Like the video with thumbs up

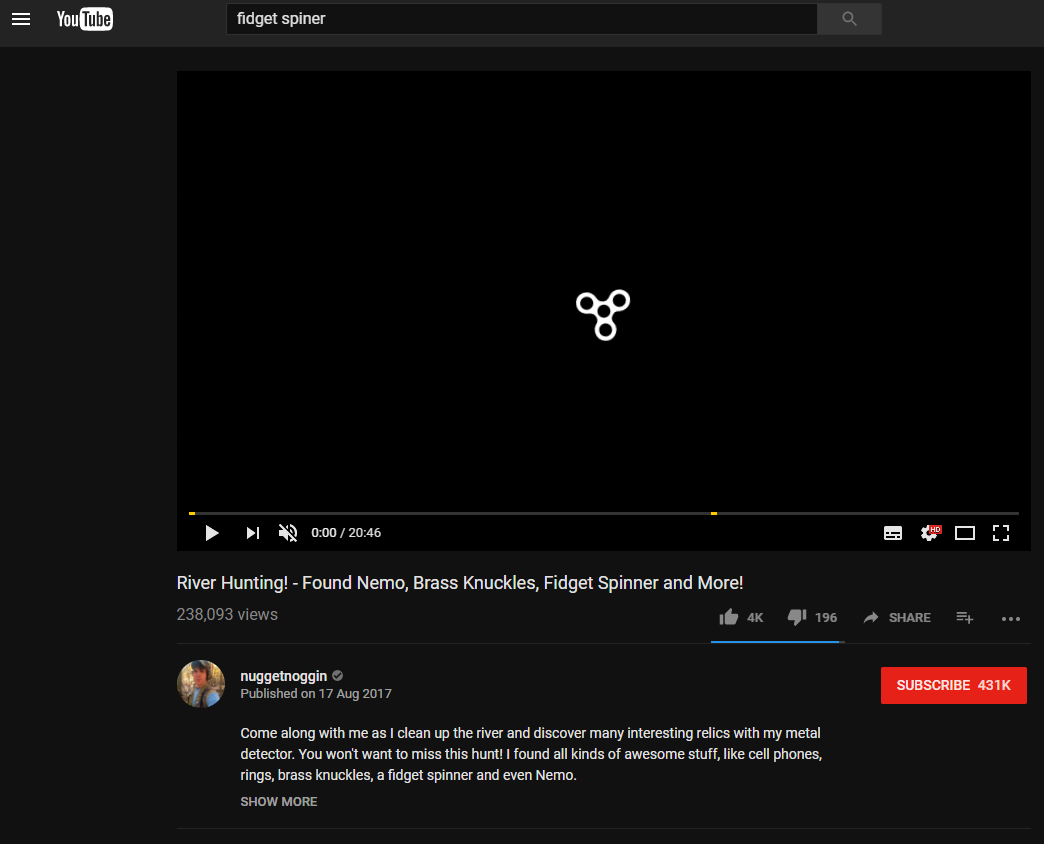click(x=729, y=617)
